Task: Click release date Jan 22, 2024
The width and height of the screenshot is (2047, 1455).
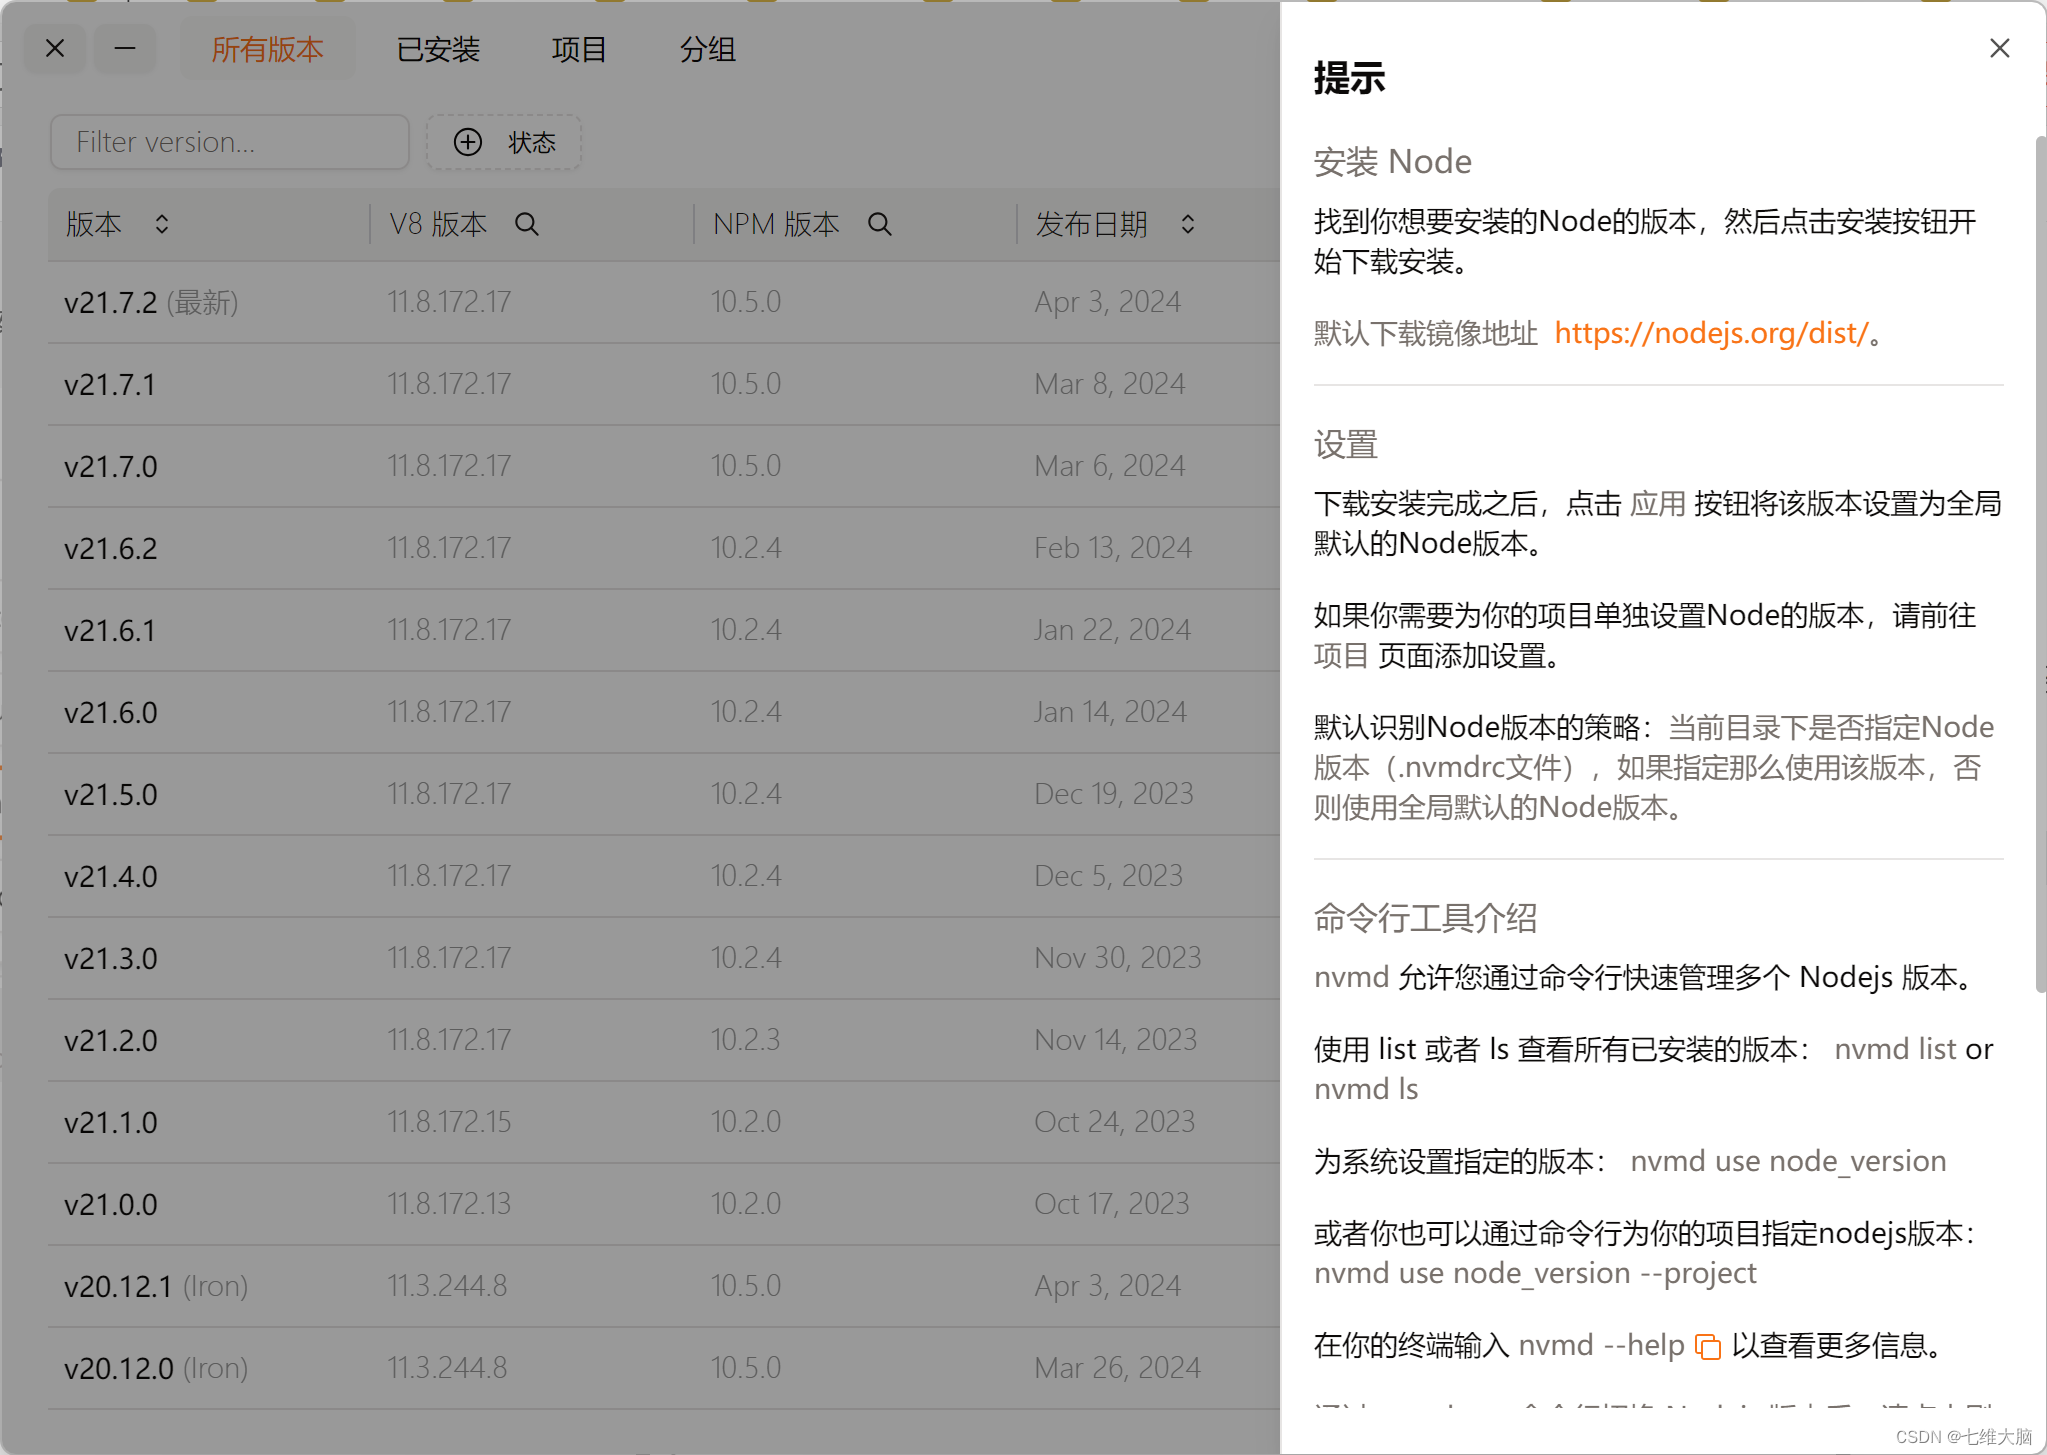Action: [1112, 630]
